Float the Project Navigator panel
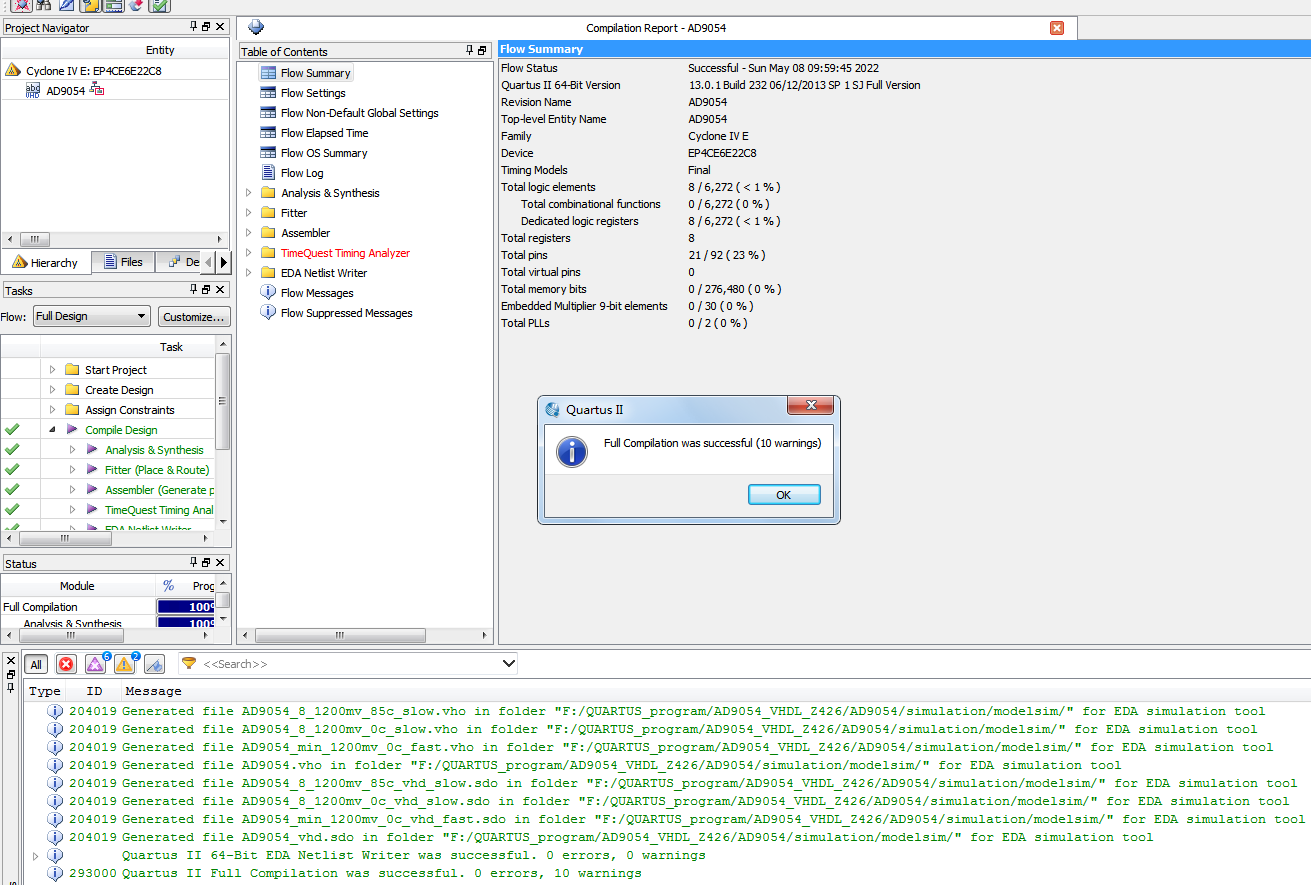The width and height of the screenshot is (1311, 885). point(206,27)
